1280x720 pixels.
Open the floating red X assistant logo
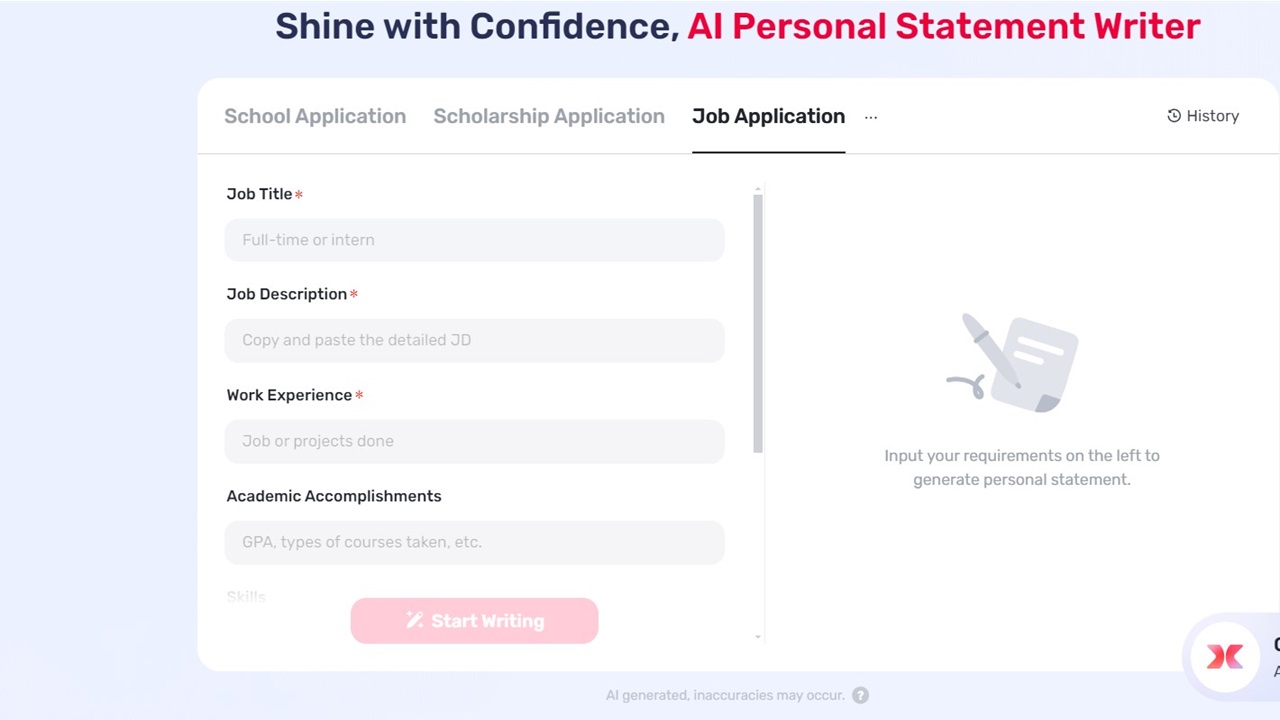pyautogui.click(x=1225, y=656)
